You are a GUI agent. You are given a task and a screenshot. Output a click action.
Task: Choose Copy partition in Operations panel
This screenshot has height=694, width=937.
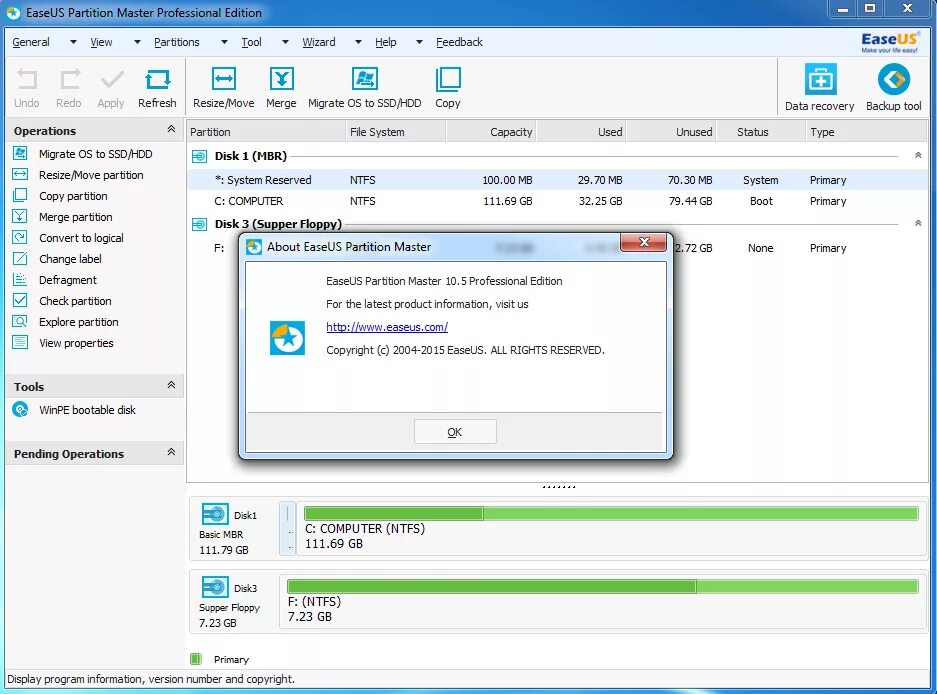[x=73, y=196]
